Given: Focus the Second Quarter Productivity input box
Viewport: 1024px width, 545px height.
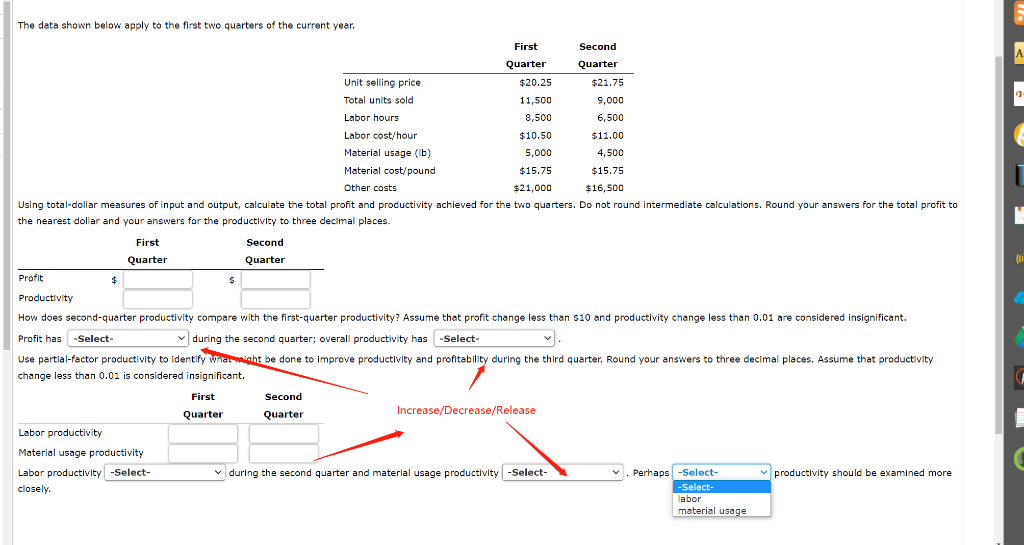Looking at the screenshot, I should pos(276,299).
